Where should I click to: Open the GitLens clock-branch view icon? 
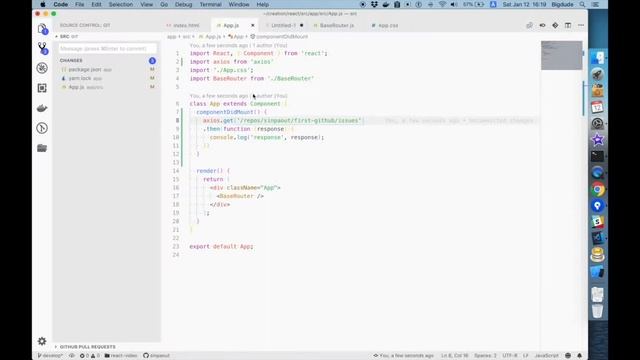click(42, 128)
